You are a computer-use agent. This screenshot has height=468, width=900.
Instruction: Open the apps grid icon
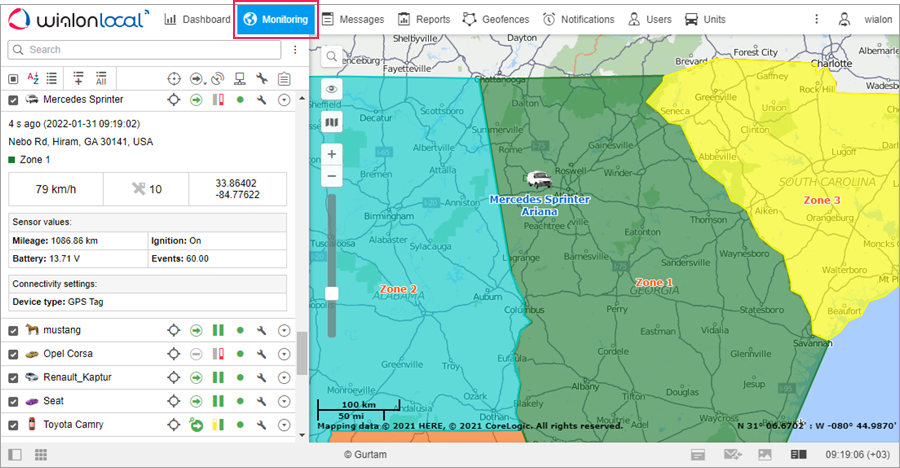(x=41, y=455)
